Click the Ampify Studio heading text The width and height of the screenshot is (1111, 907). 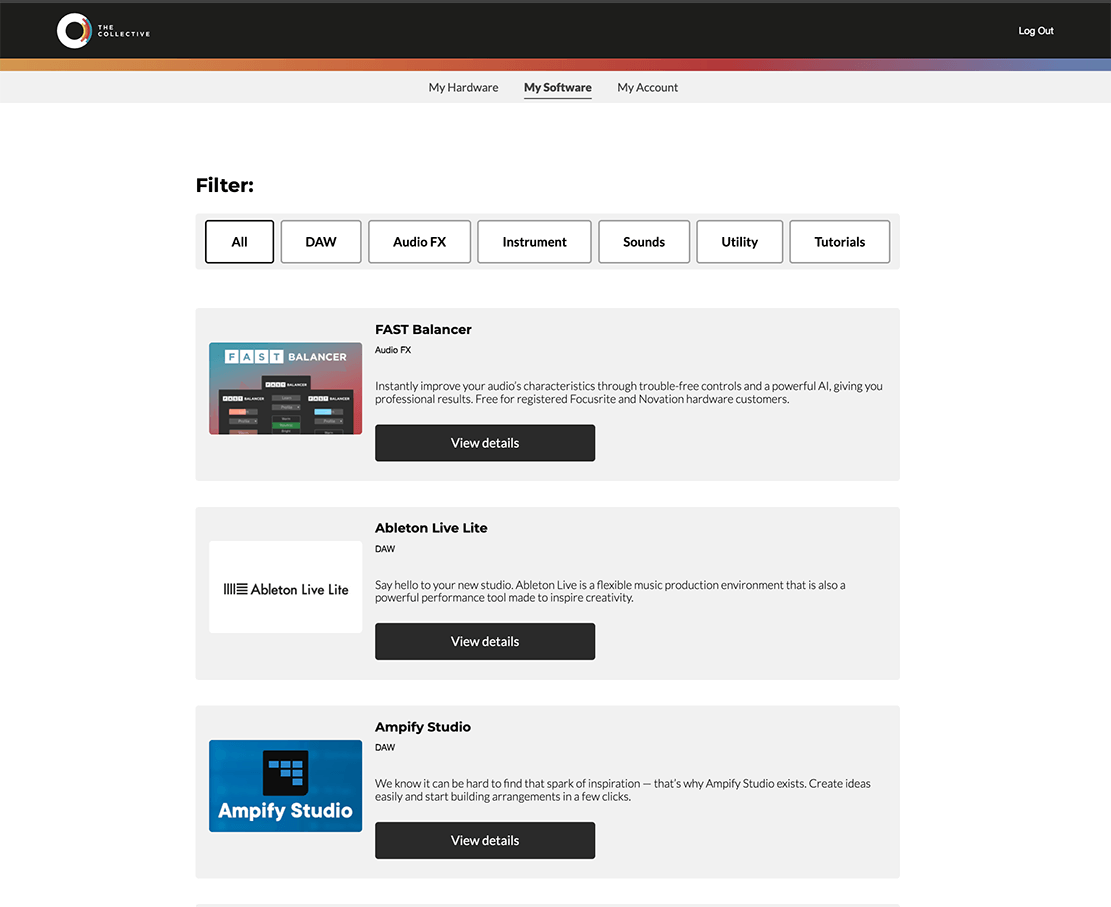click(422, 727)
